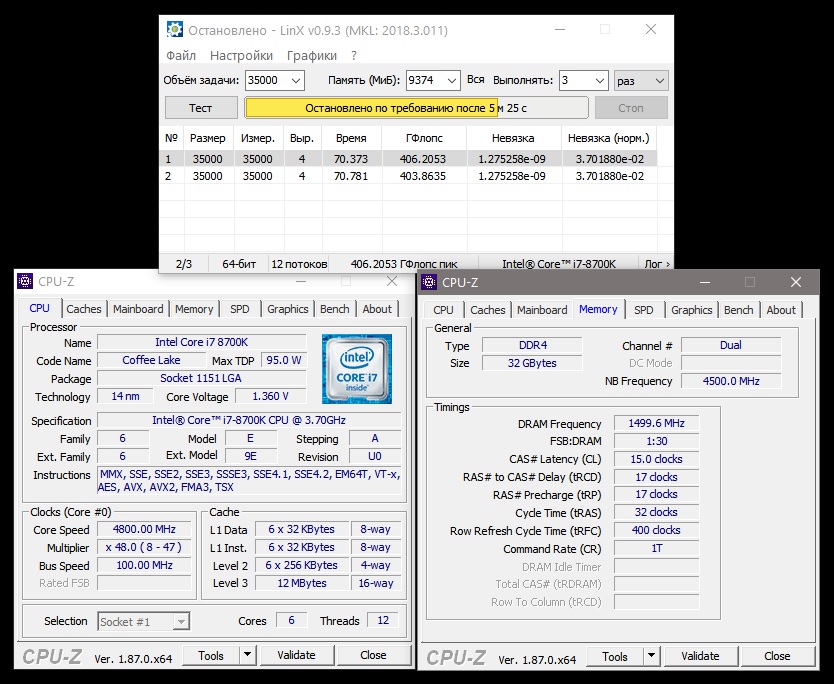The width and height of the screenshot is (834, 684).
Task: Click the Время column header
Action: click(351, 138)
